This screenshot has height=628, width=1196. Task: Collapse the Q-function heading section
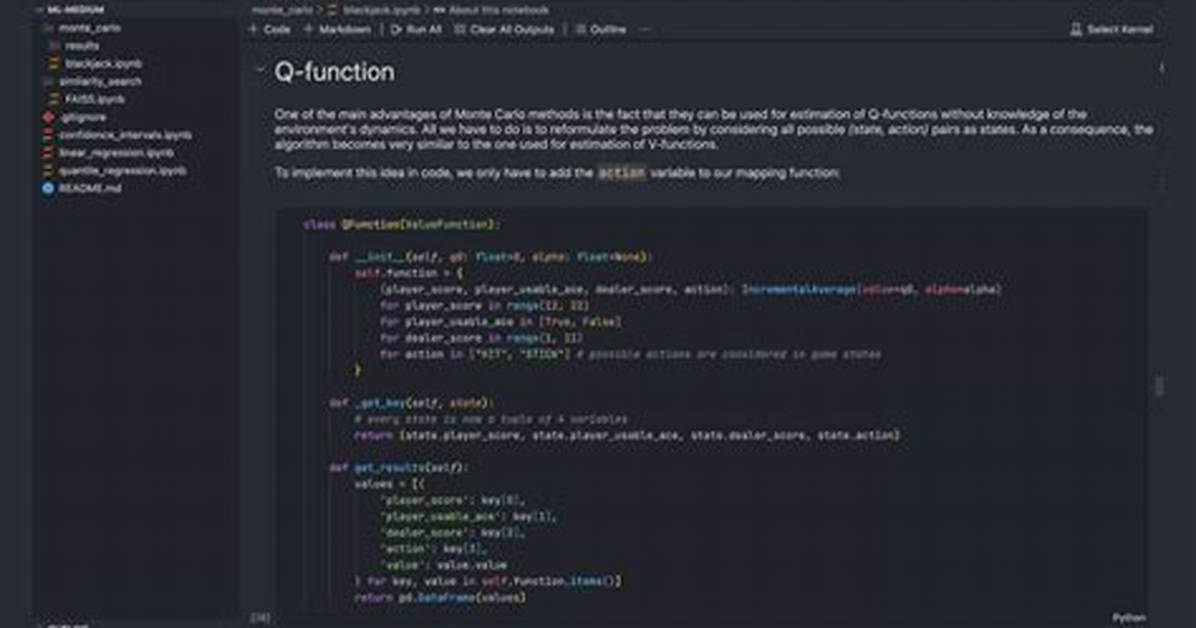259,70
